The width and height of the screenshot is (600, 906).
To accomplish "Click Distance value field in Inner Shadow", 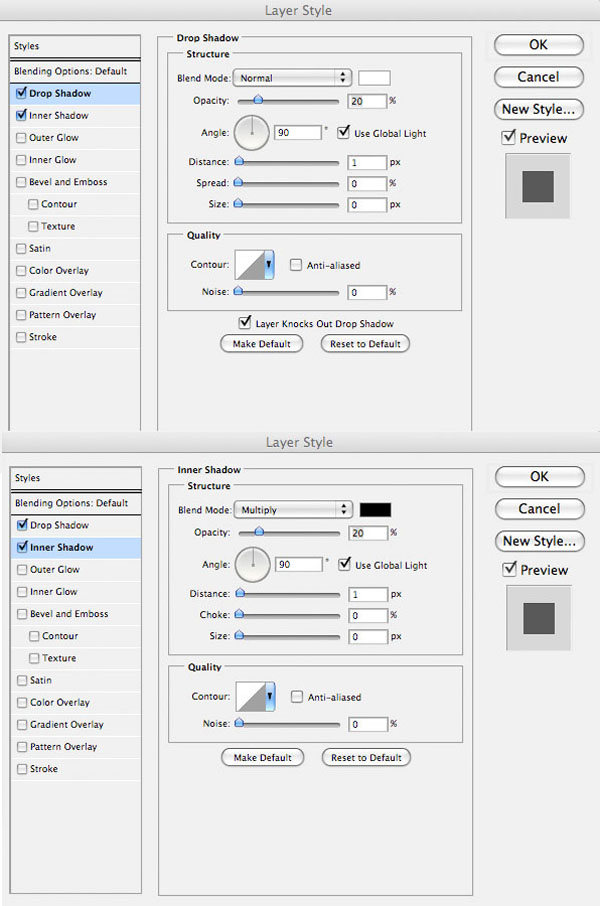I will click(368, 594).
